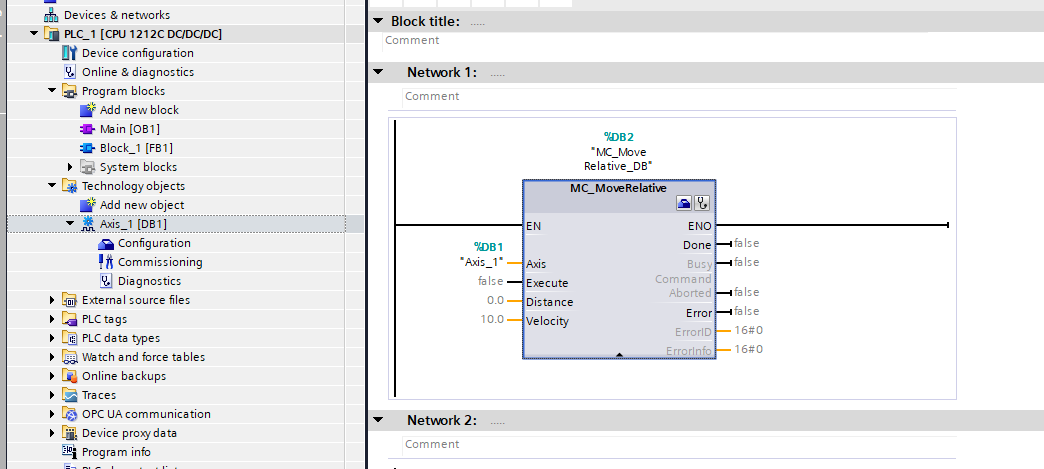
Task: Open Main [OB1]
Action: pos(130,129)
